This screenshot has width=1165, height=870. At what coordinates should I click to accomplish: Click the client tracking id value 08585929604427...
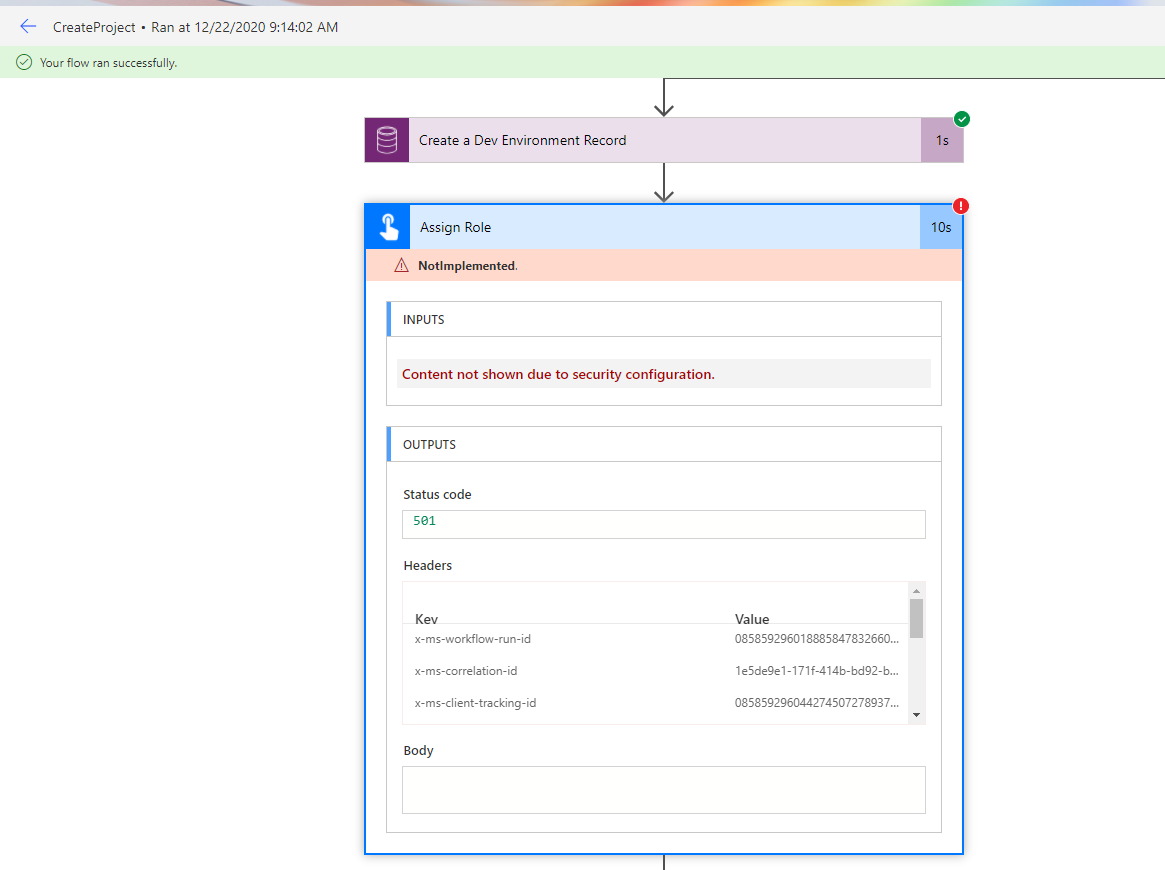[817, 703]
